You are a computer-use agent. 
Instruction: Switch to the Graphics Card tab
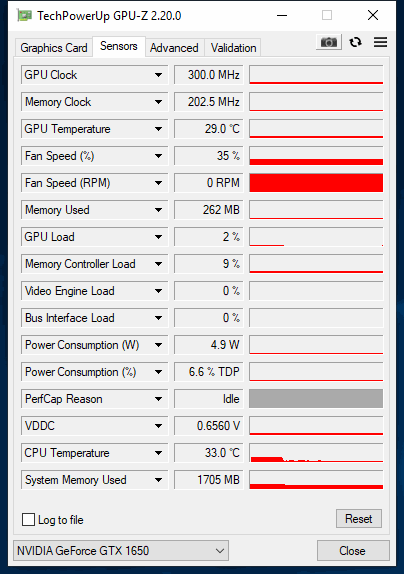pos(54,48)
